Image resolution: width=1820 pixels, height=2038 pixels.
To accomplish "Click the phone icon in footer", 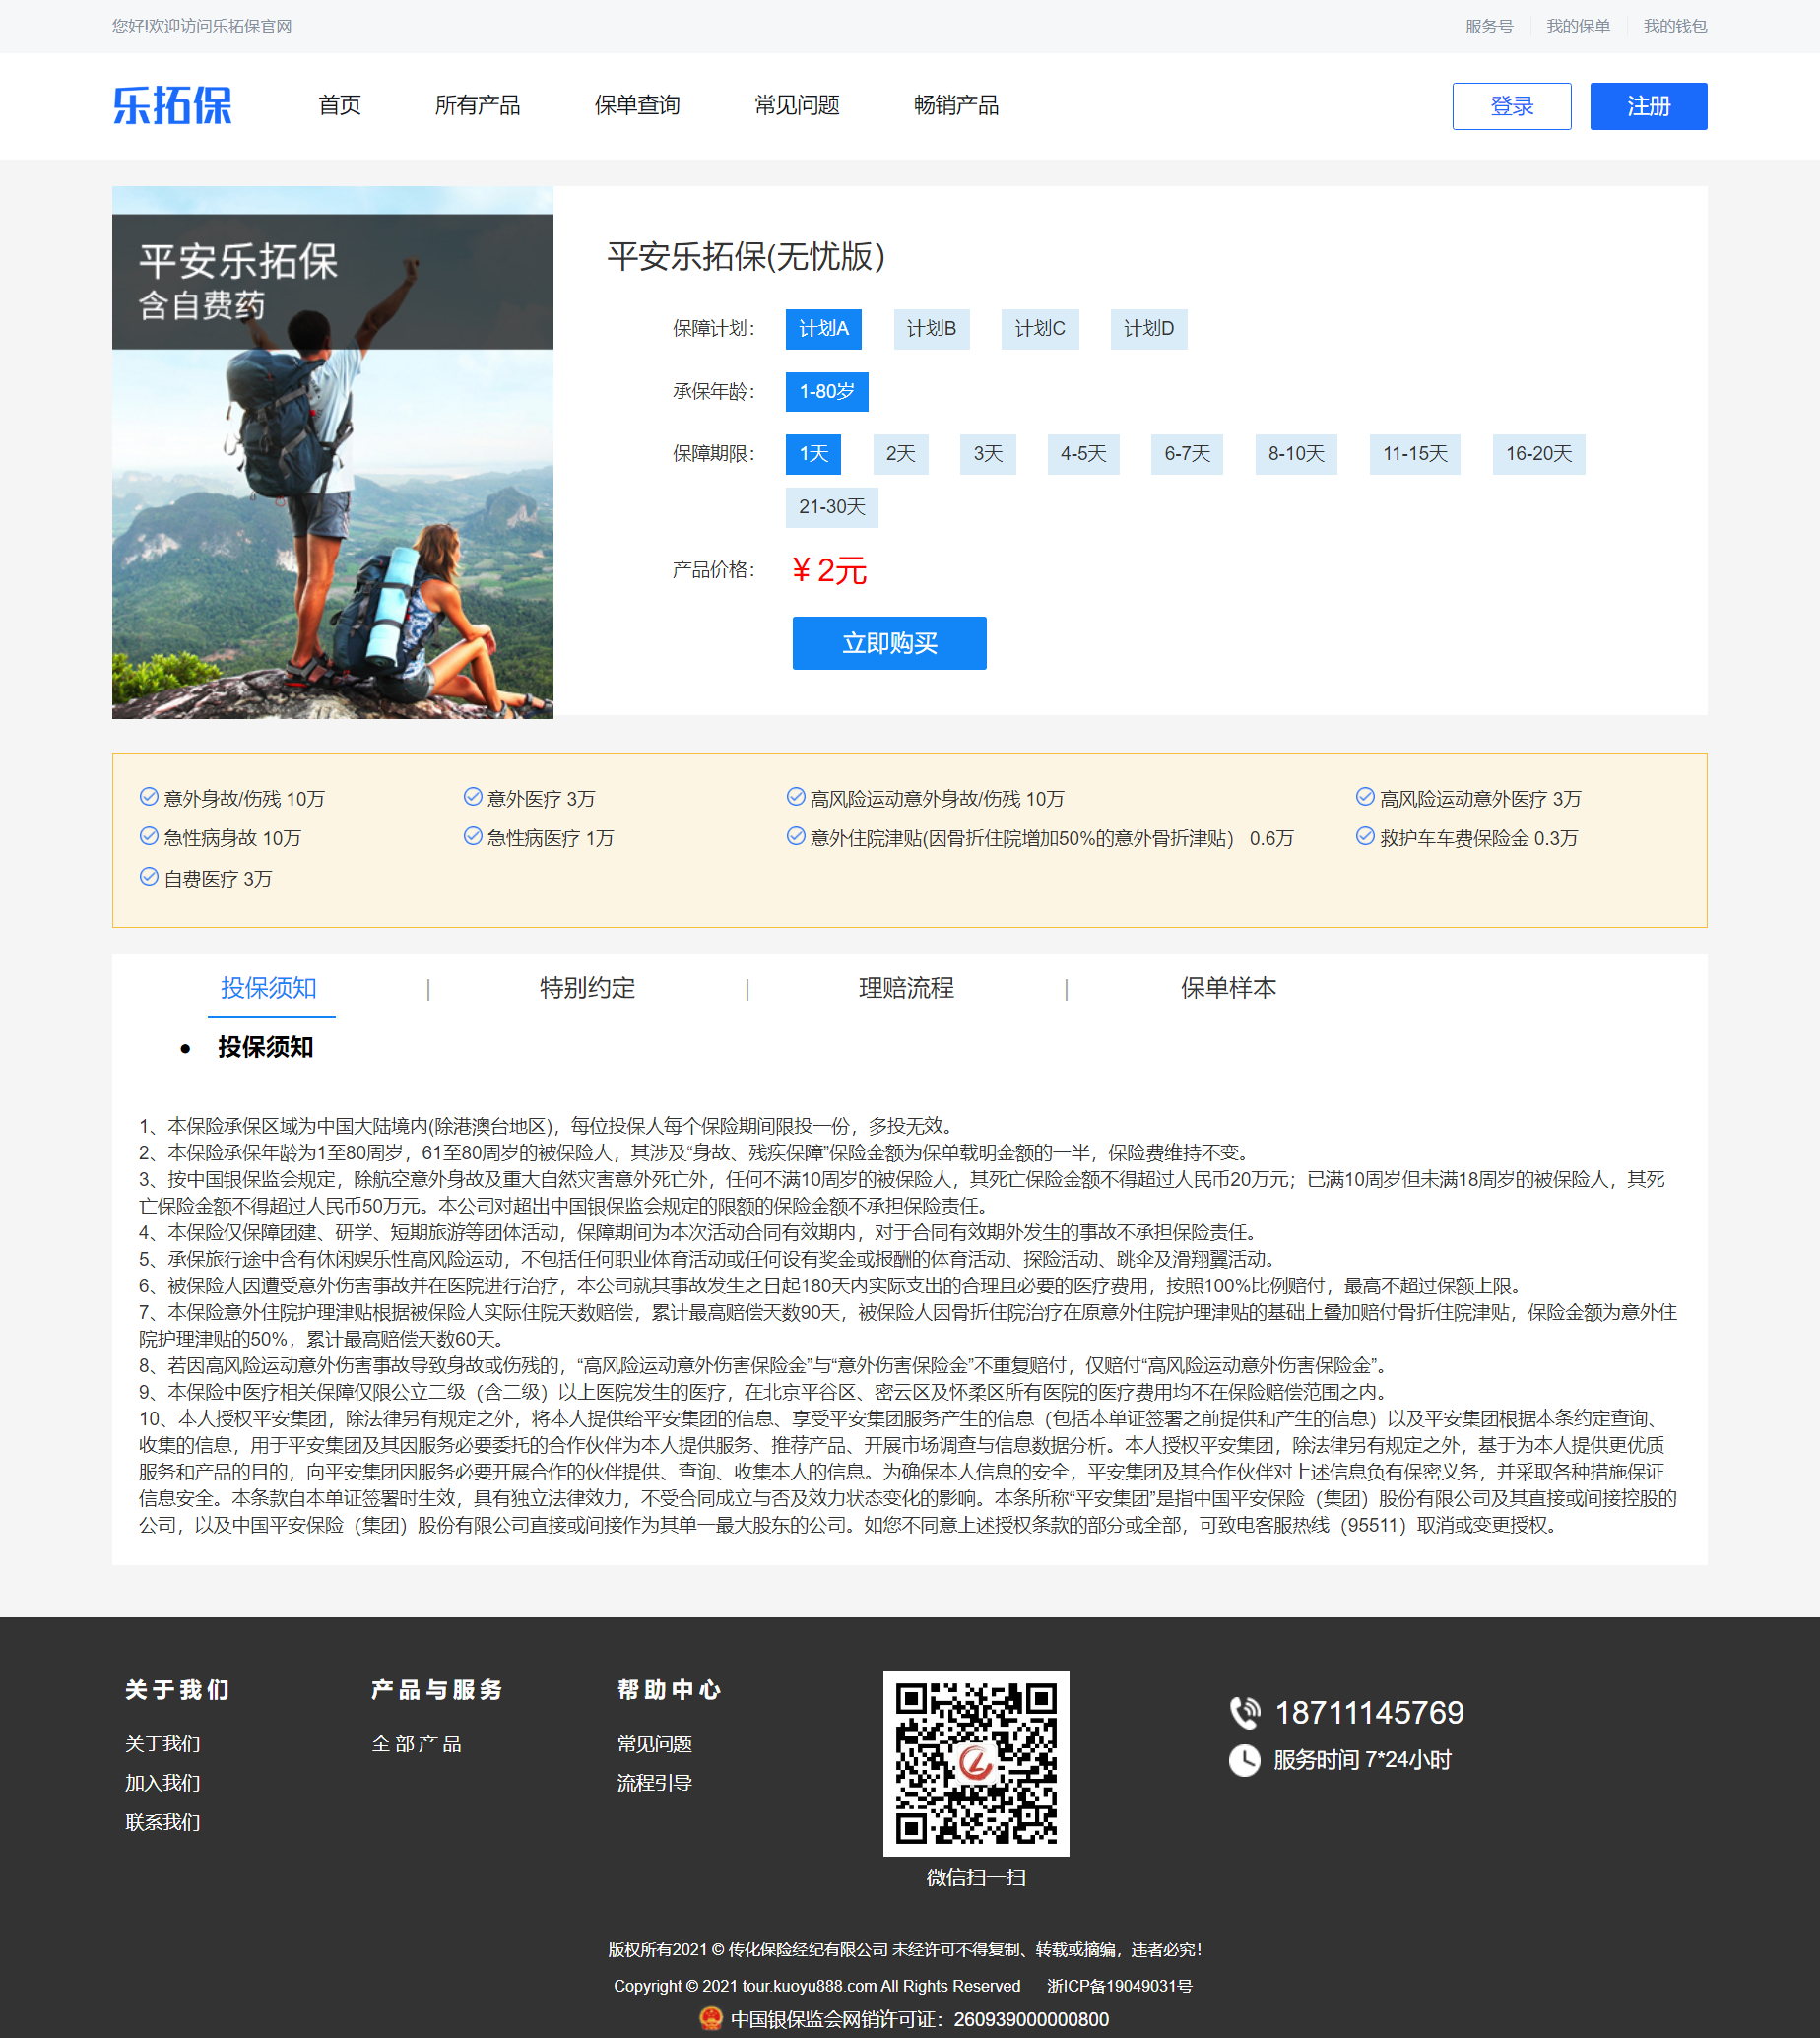I will [1244, 1712].
